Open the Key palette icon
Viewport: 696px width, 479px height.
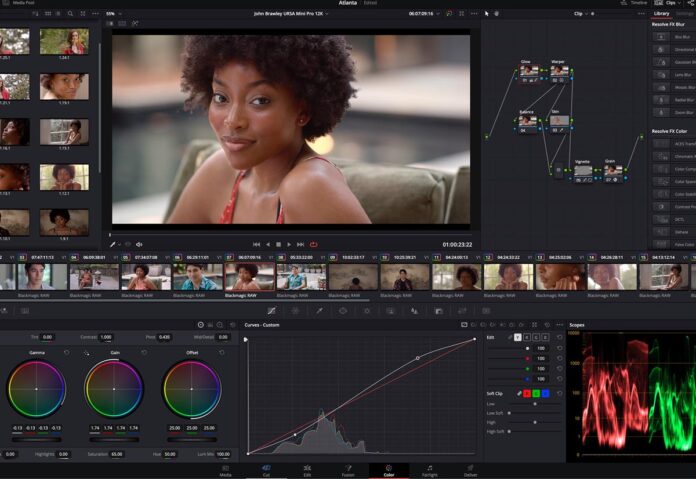(x=439, y=311)
